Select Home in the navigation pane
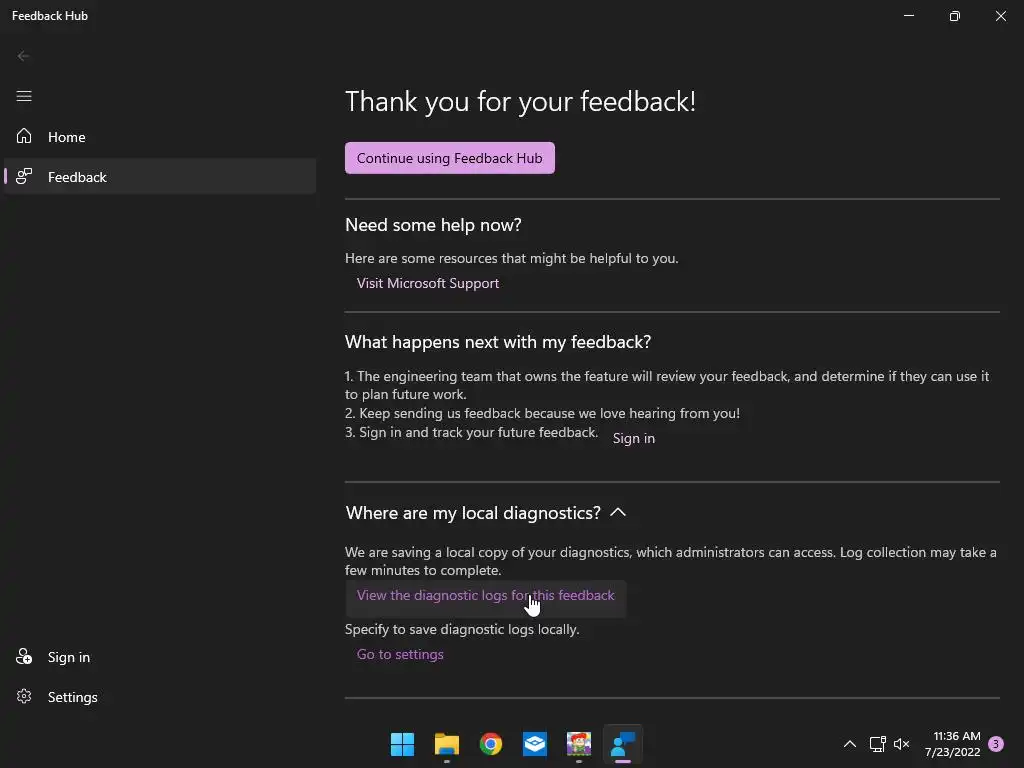This screenshot has width=1024, height=768. pyautogui.click(x=160, y=136)
